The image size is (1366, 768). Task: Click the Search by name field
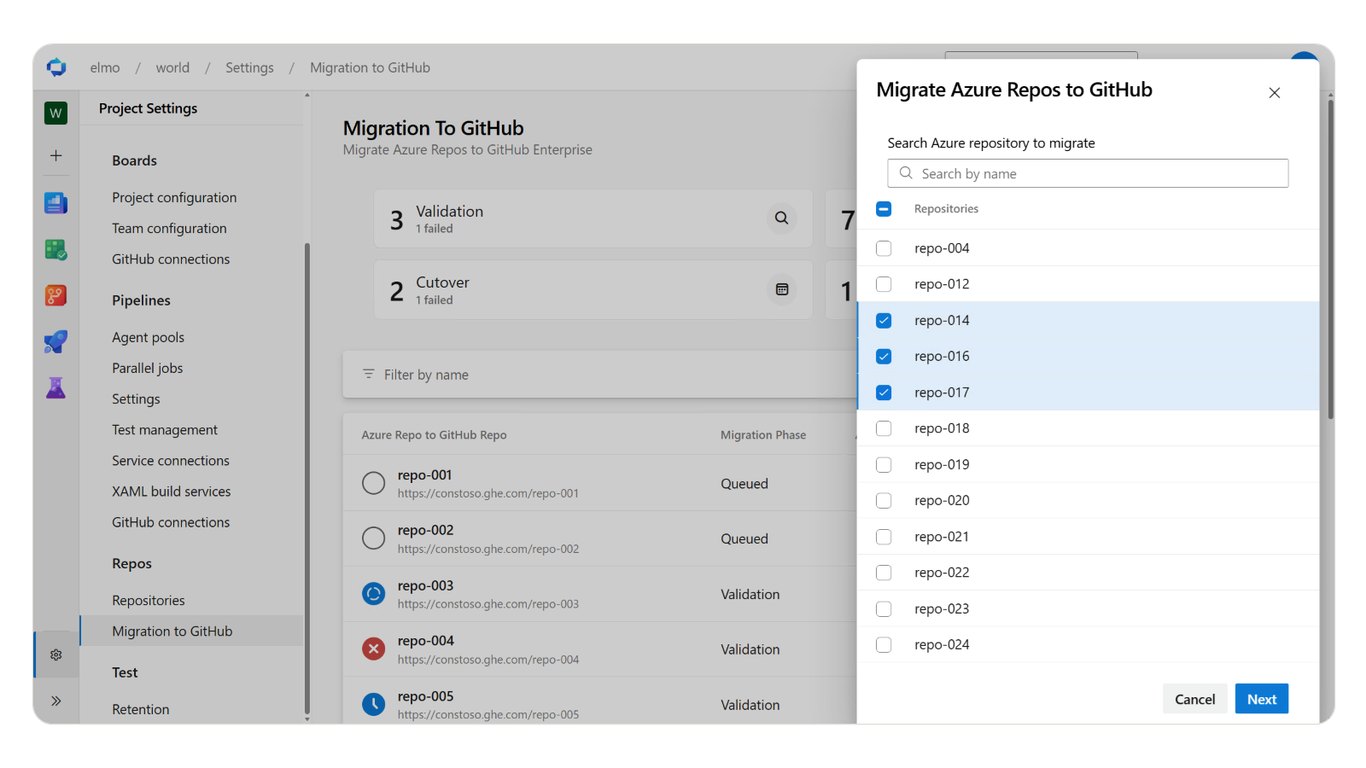[1088, 173]
